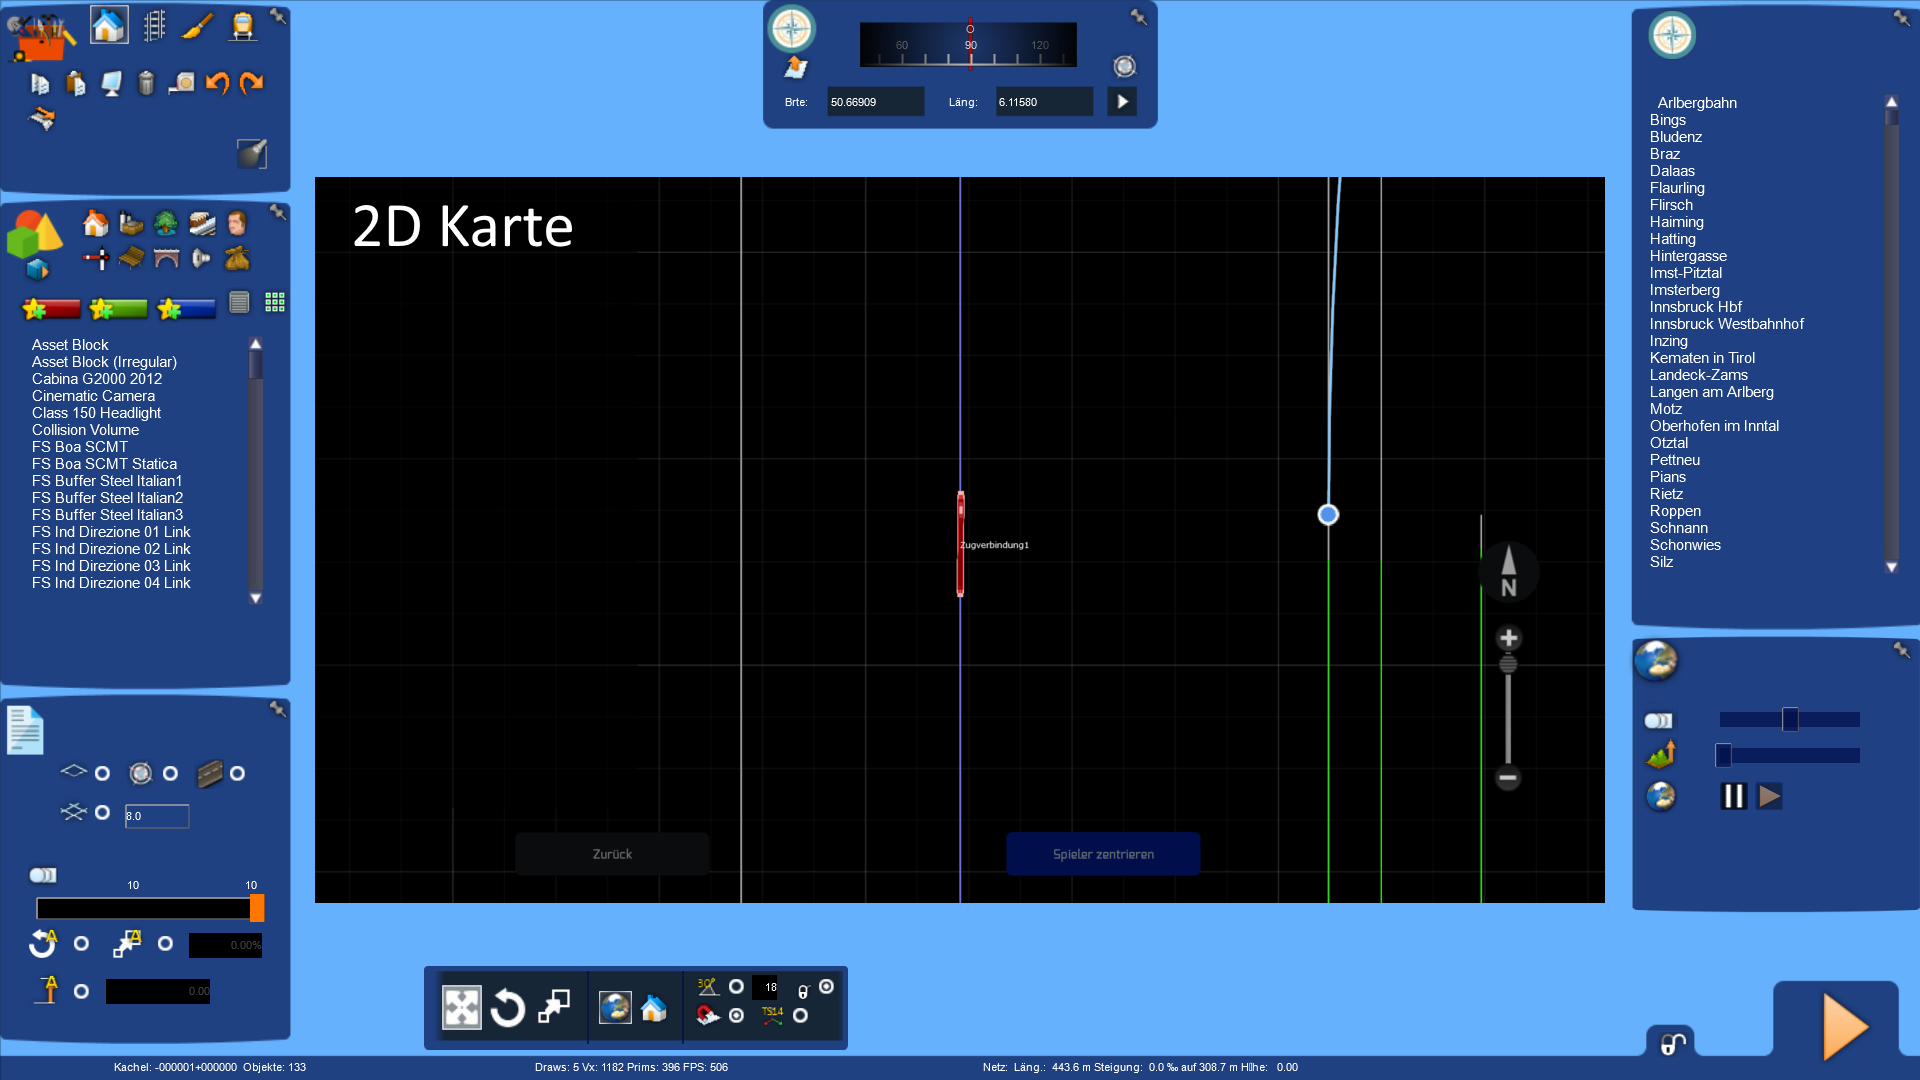Choose the tree vegetation category icon
The image size is (1920, 1080).
(166, 223)
